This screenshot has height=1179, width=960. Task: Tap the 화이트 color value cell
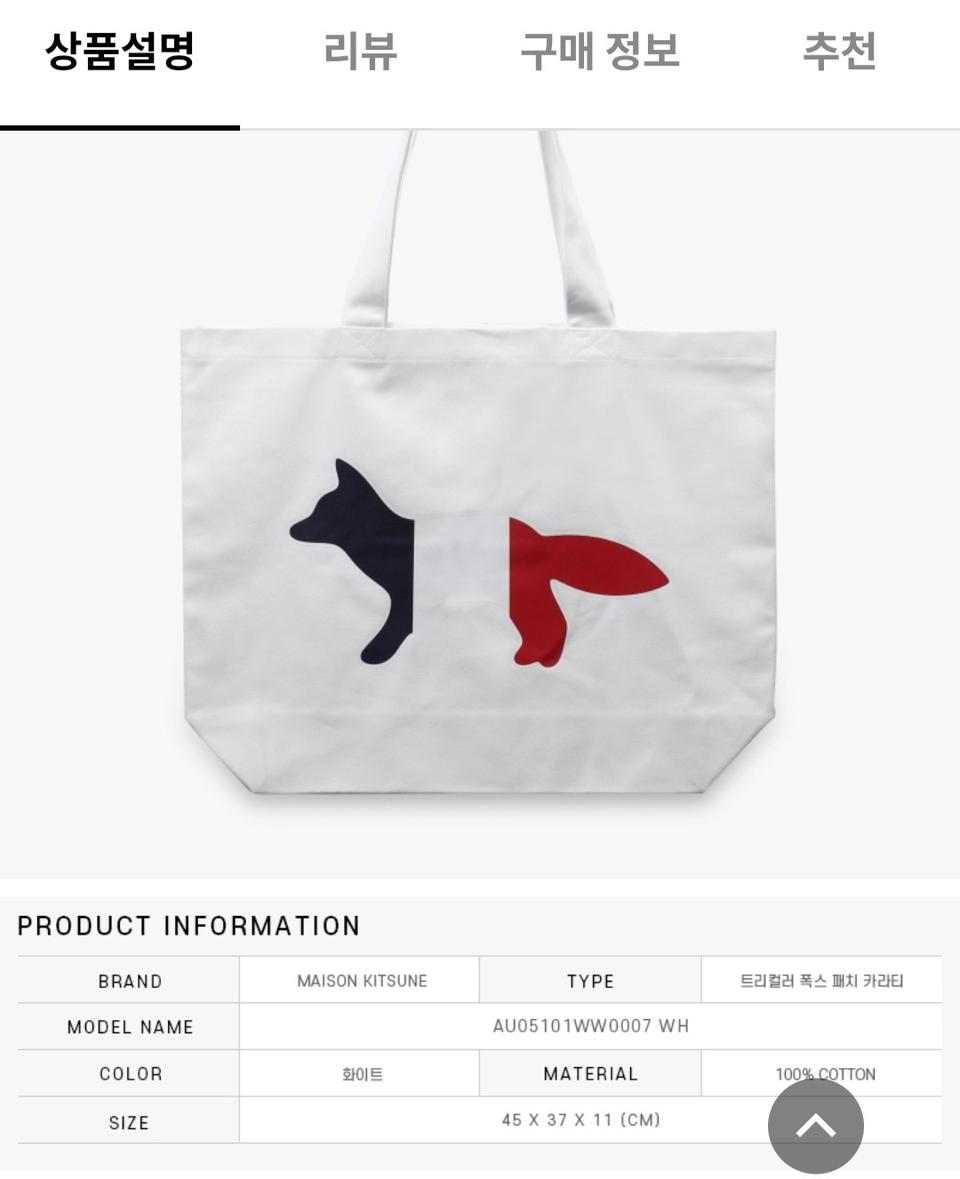(362, 1074)
